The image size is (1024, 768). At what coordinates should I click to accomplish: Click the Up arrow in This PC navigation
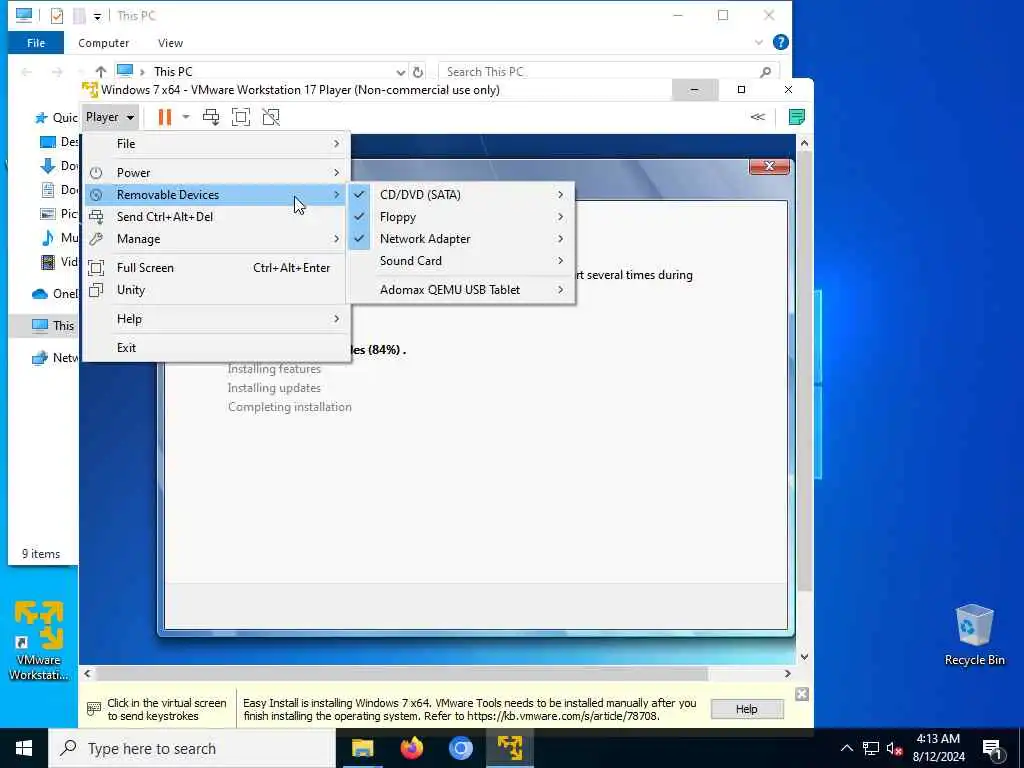101,71
